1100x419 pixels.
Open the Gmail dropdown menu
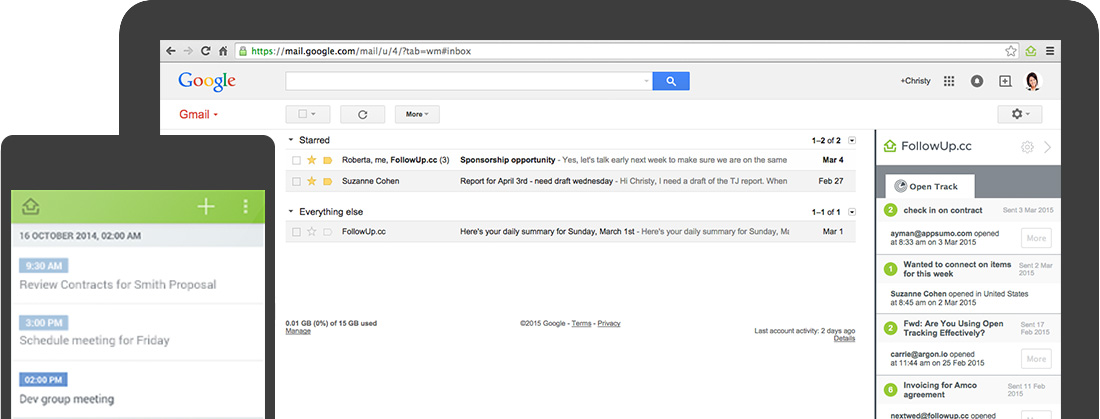(x=198, y=114)
